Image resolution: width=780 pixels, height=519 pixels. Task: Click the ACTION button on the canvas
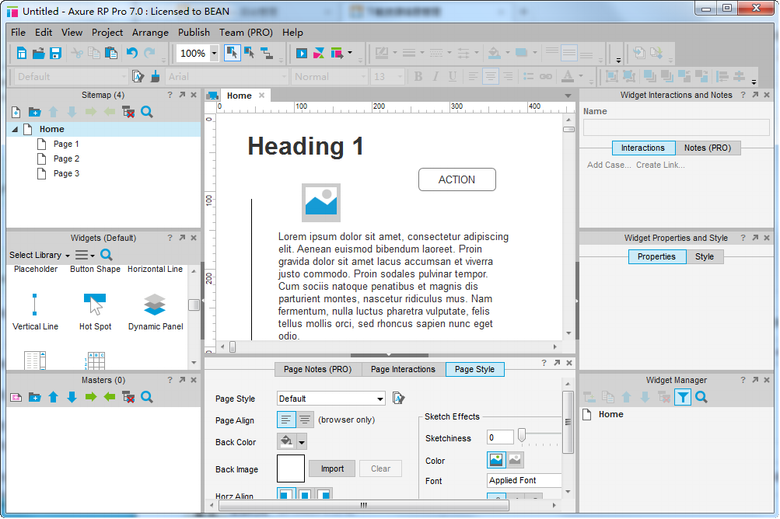457,180
